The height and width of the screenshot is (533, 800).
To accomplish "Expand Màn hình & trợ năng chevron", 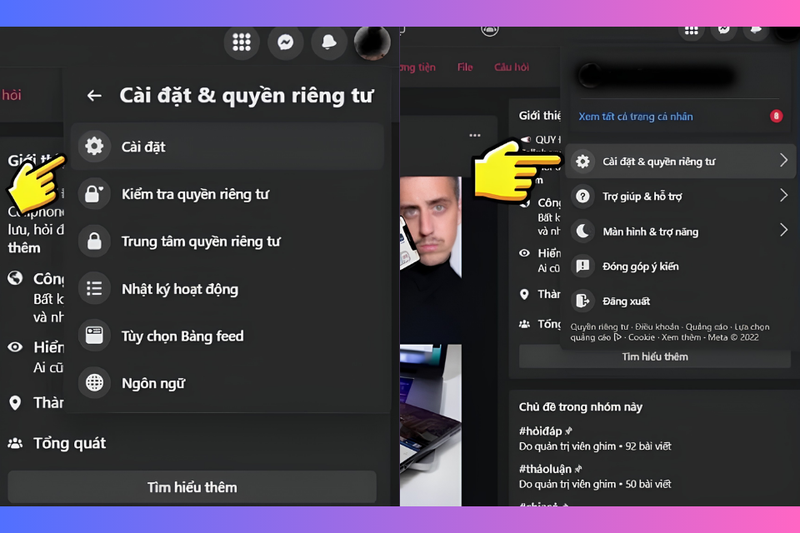I will [784, 230].
